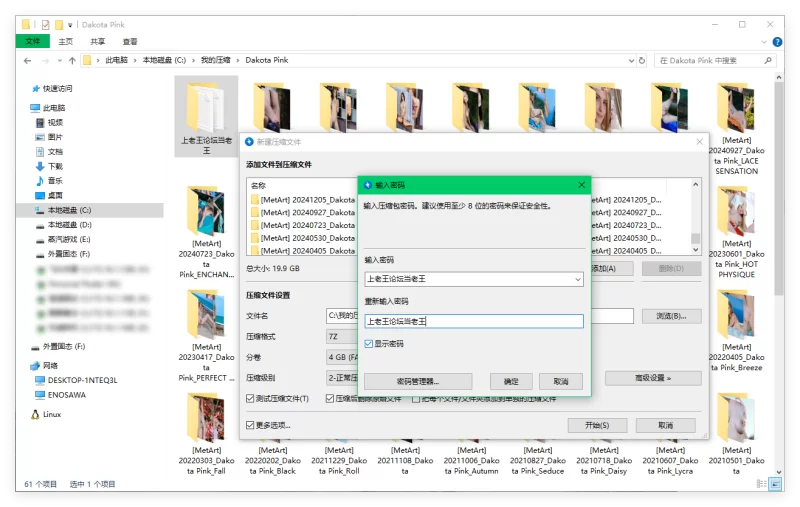Switch to large icons view in status bar
The image size is (800, 507).
click(x=776, y=484)
